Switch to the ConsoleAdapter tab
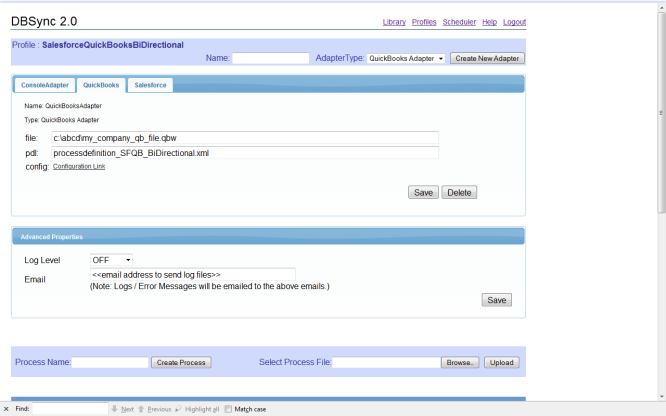 (45, 86)
